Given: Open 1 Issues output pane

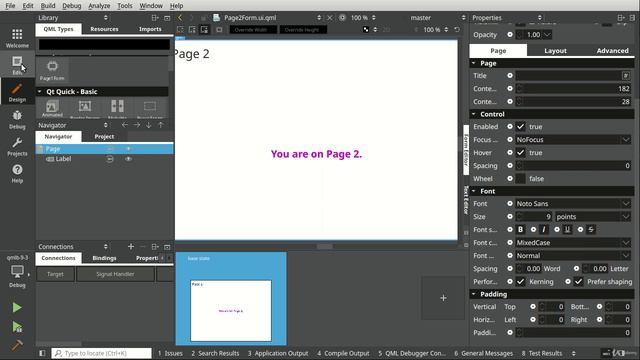Looking at the screenshot, I should (x=170, y=353).
